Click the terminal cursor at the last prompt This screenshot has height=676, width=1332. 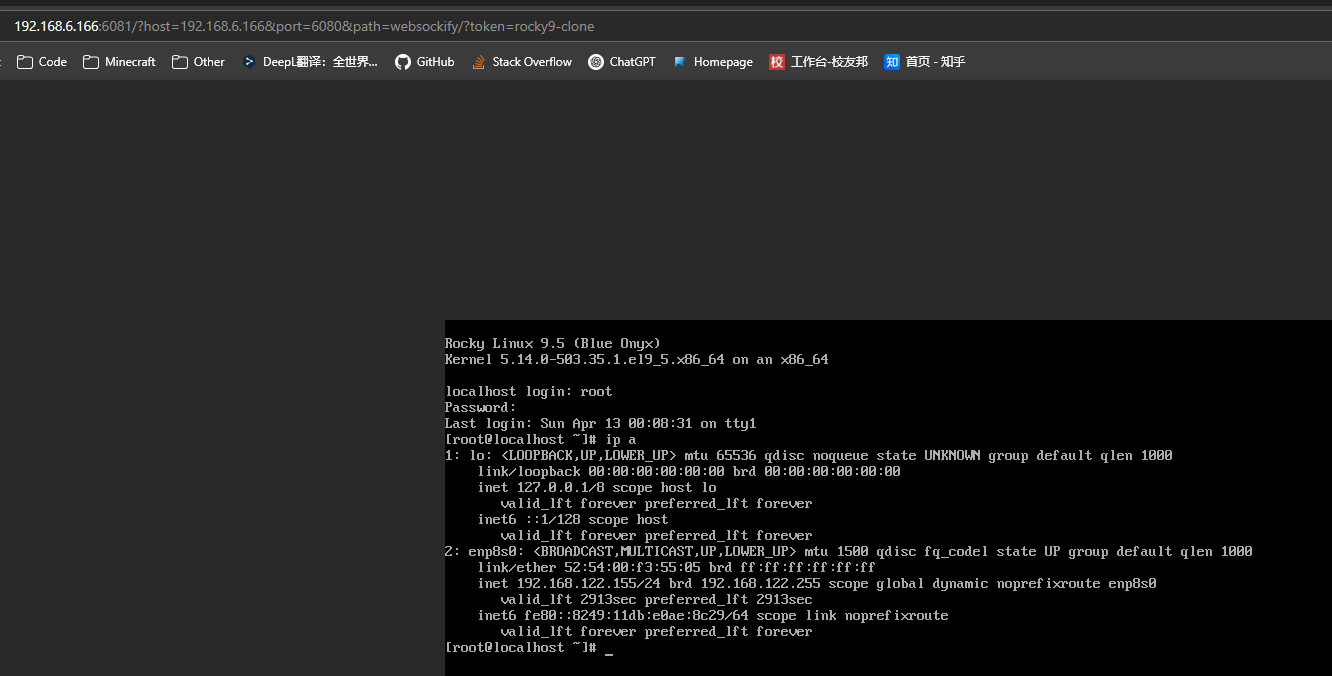[x=609, y=648]
